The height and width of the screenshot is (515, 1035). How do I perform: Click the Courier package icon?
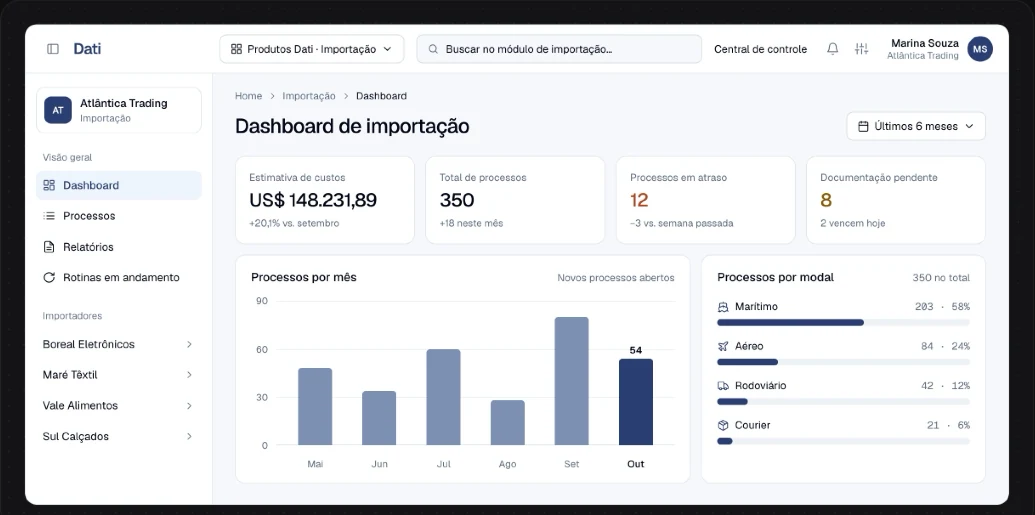click(723, 425)
